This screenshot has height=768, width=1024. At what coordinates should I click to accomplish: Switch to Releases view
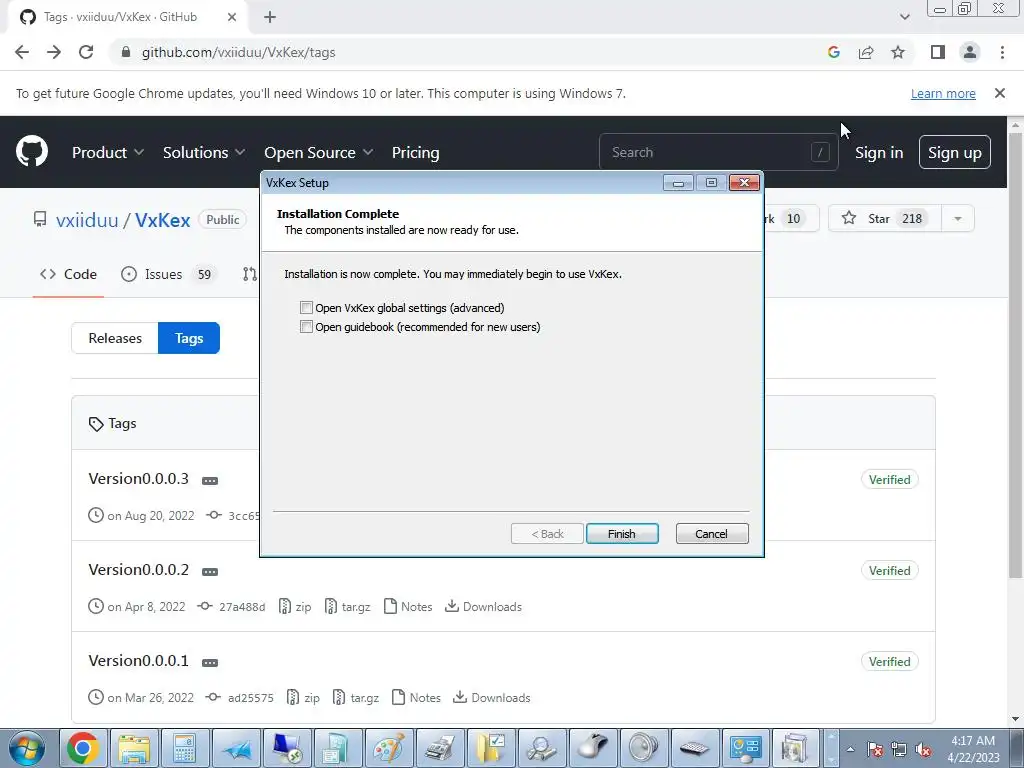(115, 338)
